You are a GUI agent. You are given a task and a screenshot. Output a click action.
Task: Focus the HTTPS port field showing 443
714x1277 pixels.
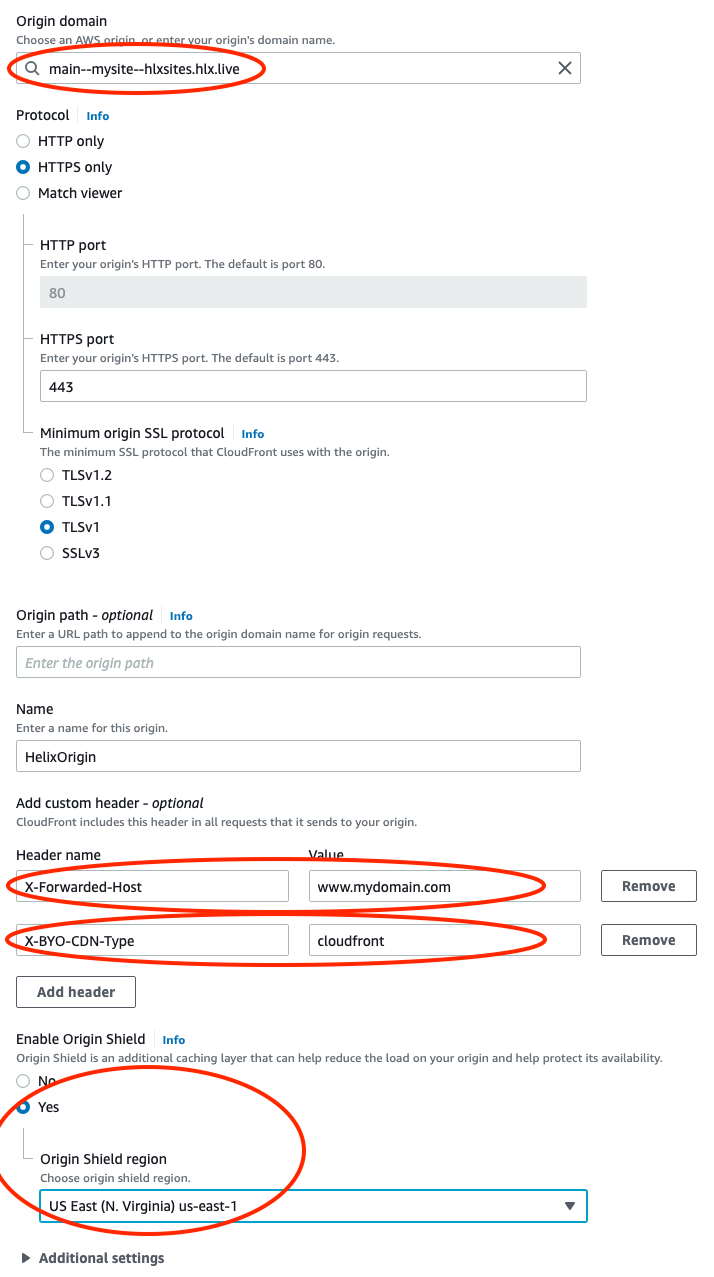coord(313,386)
